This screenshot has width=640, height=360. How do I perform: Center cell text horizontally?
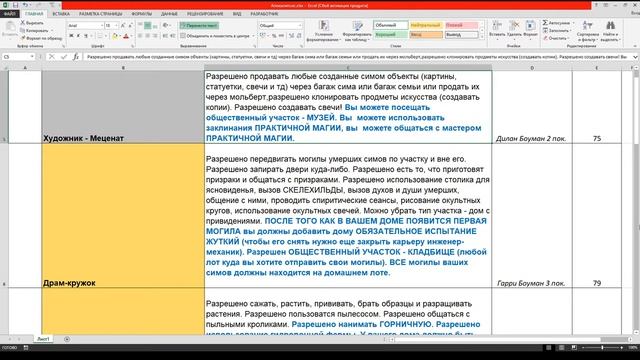148,36
